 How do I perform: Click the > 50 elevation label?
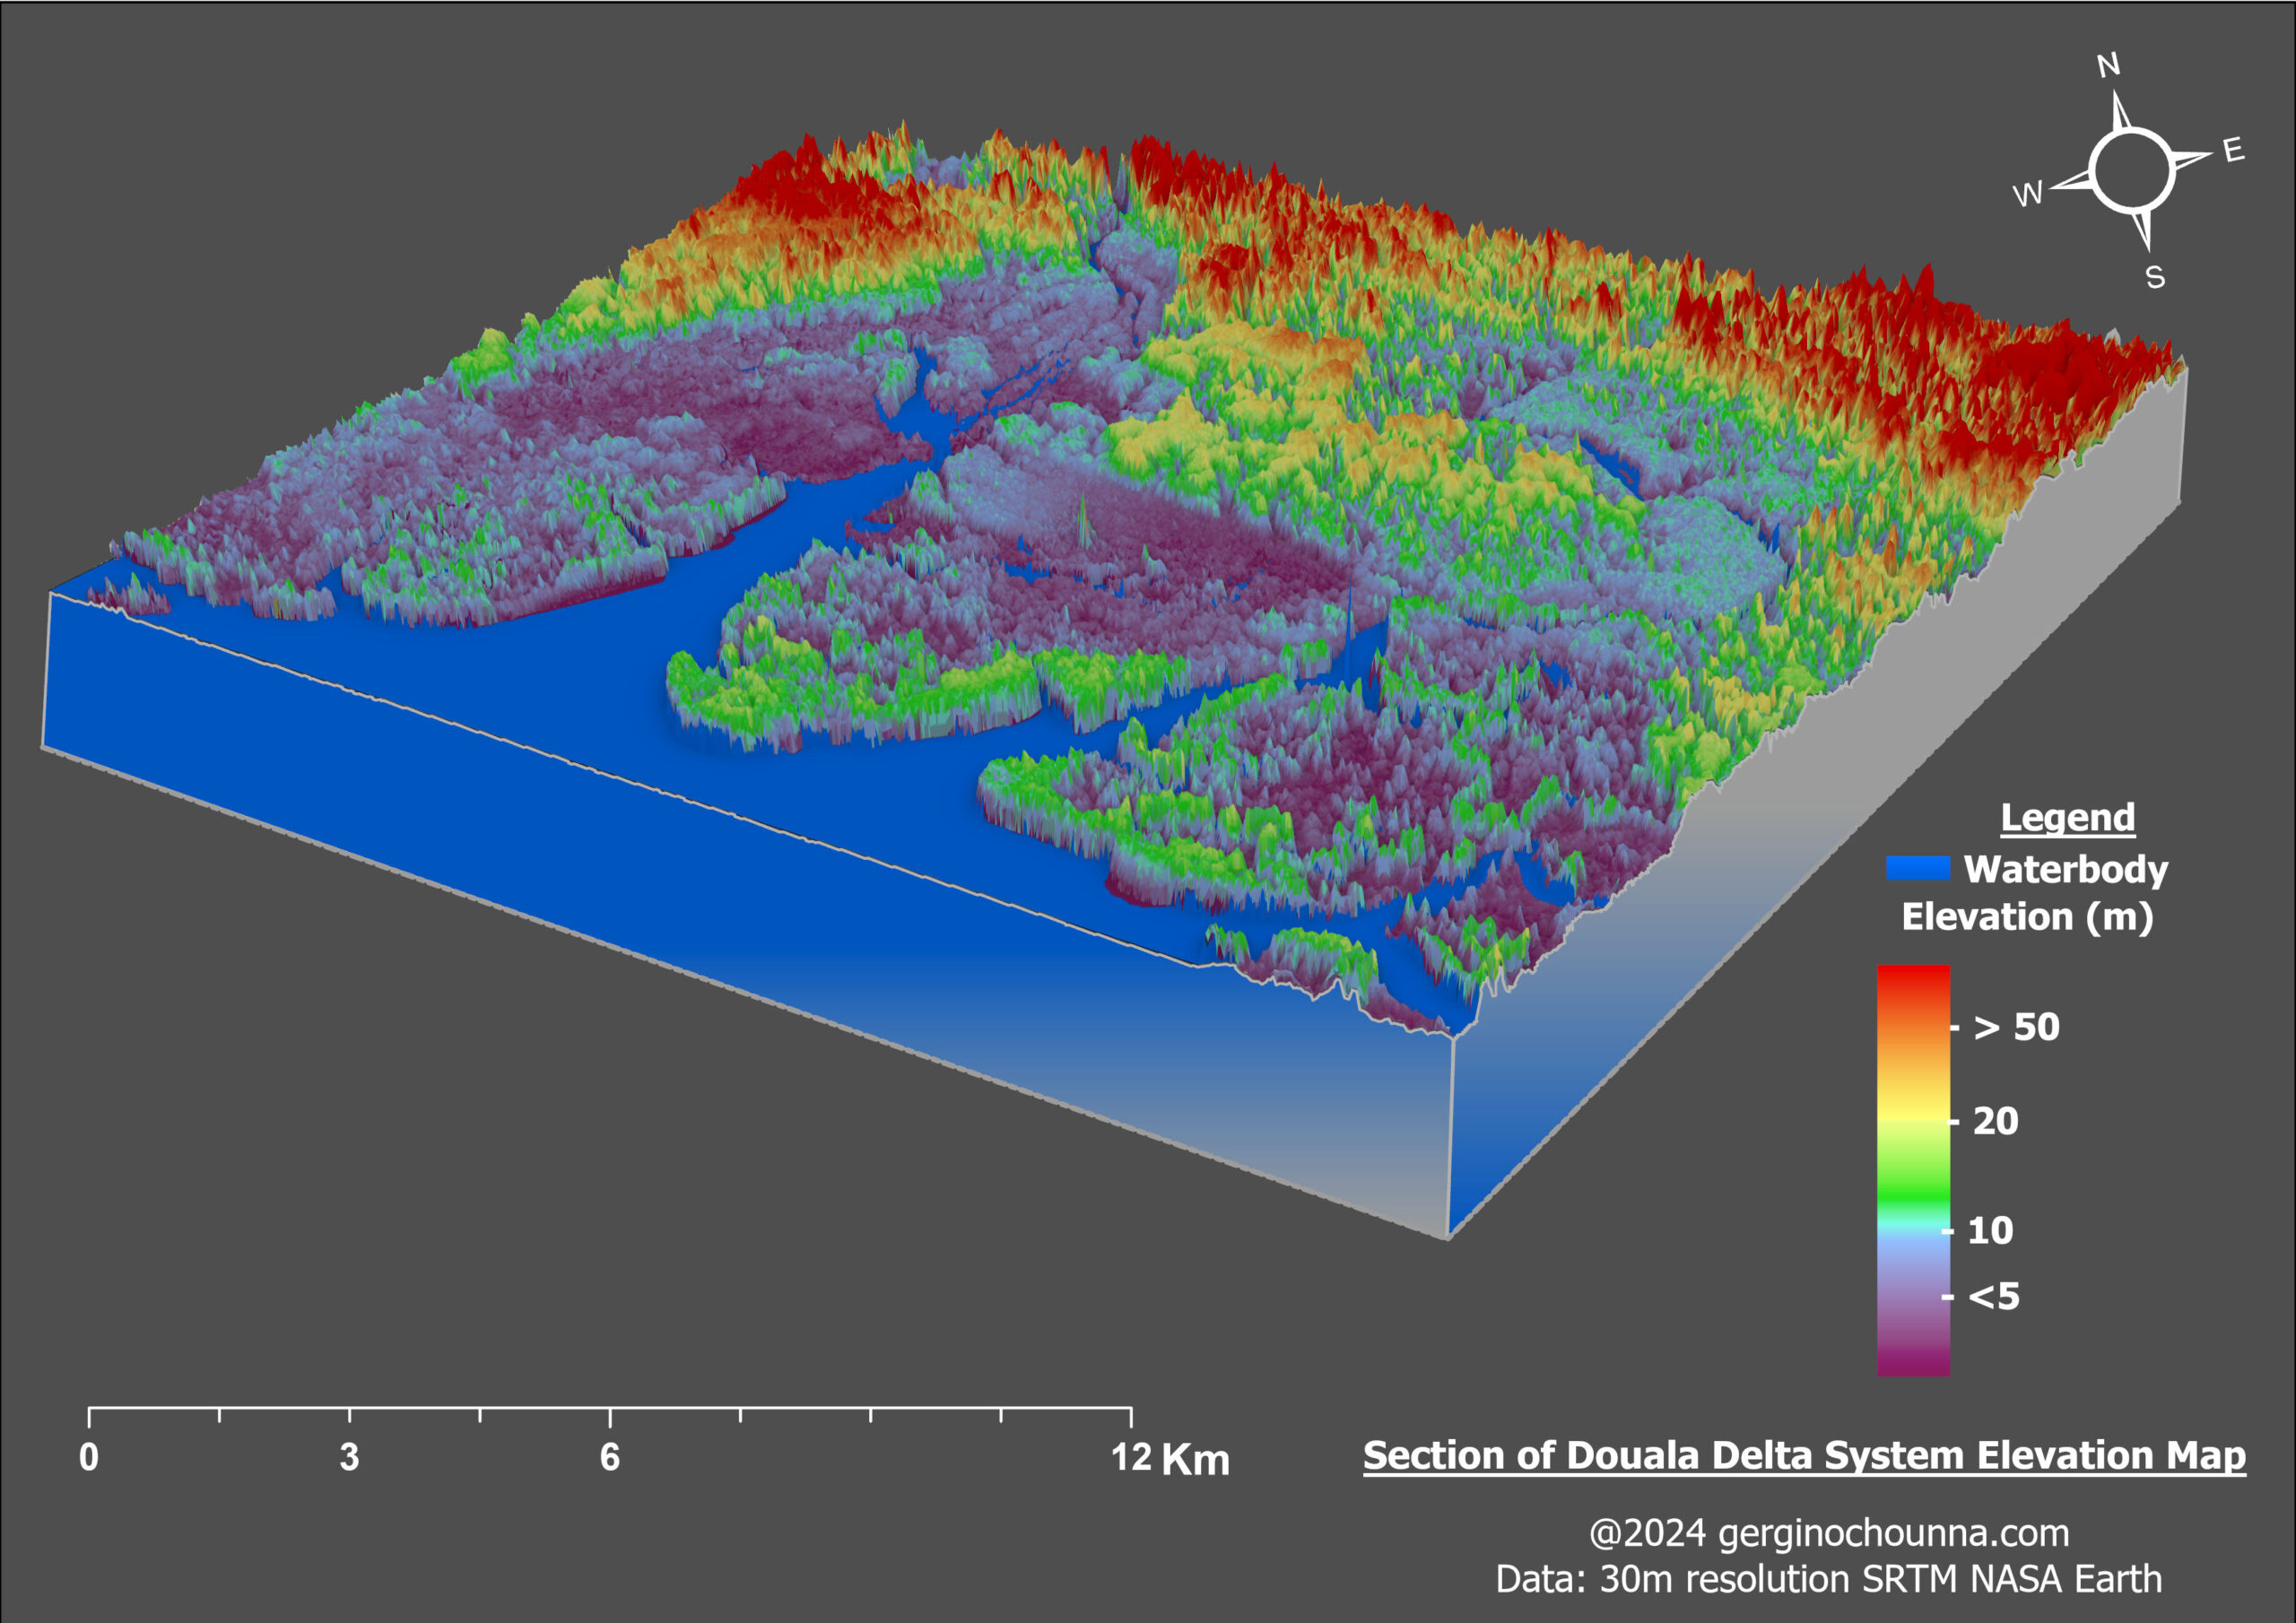coord(2016,1027)
